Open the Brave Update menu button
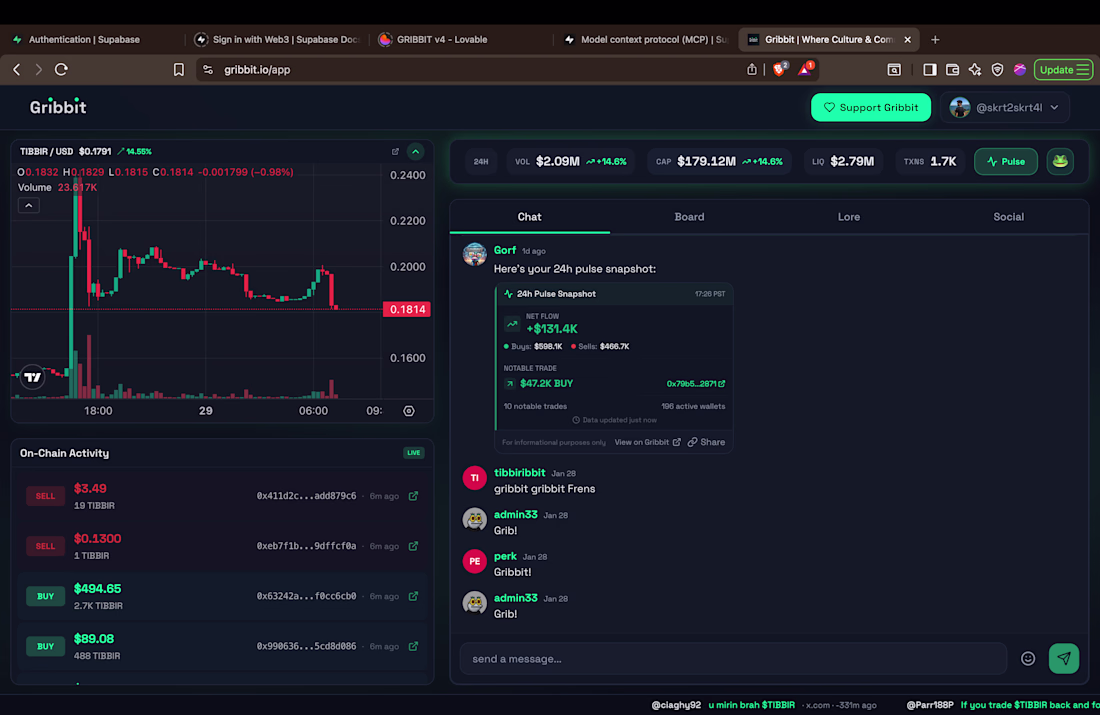 [x=1064, y=69]
